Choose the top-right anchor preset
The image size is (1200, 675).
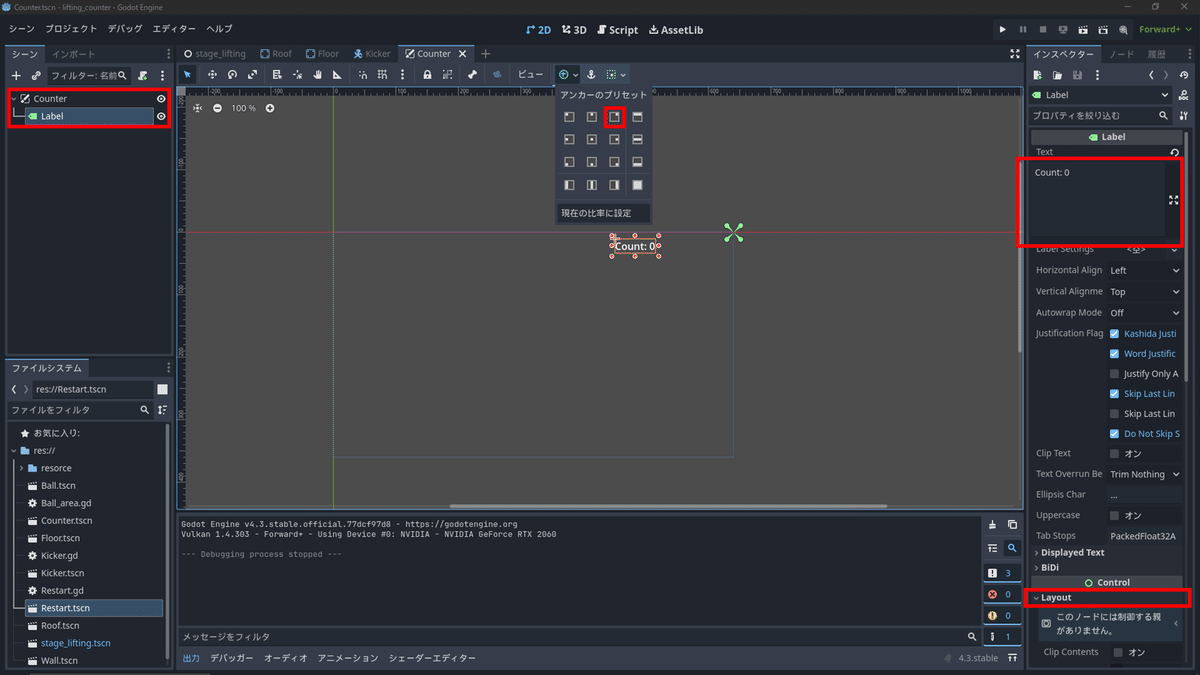coord(614,116)
